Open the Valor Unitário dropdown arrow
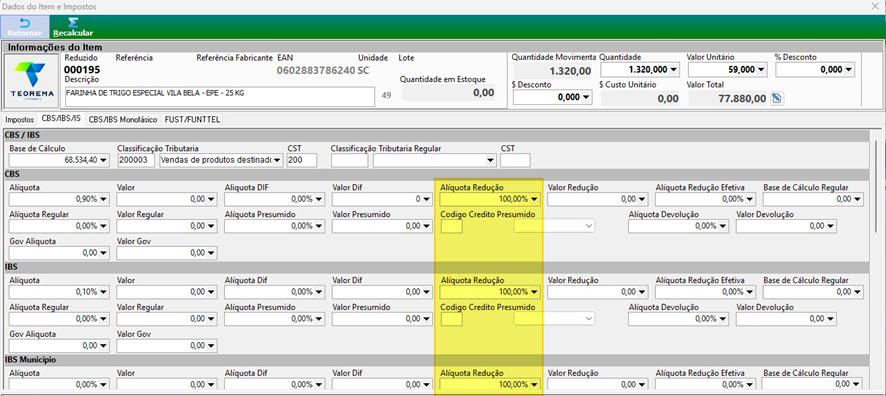Image resolution: width=886 pixels, height=396 pixels. click(x=761, y=69)
